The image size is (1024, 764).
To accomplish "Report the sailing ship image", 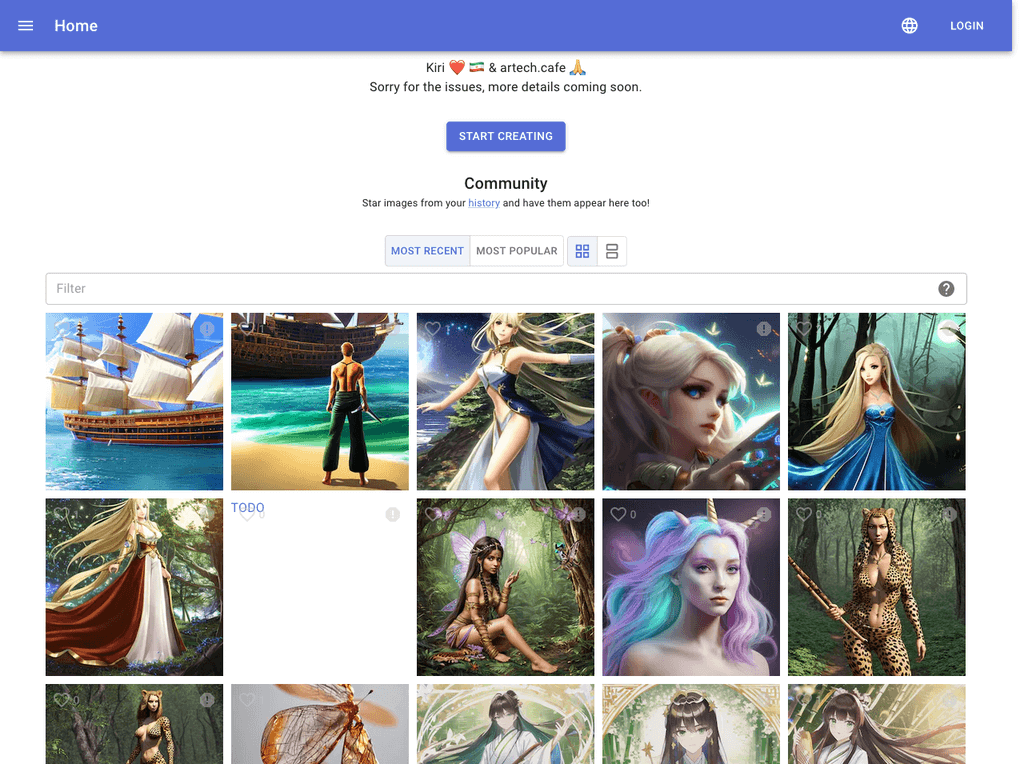I will [x=207, y=329].
